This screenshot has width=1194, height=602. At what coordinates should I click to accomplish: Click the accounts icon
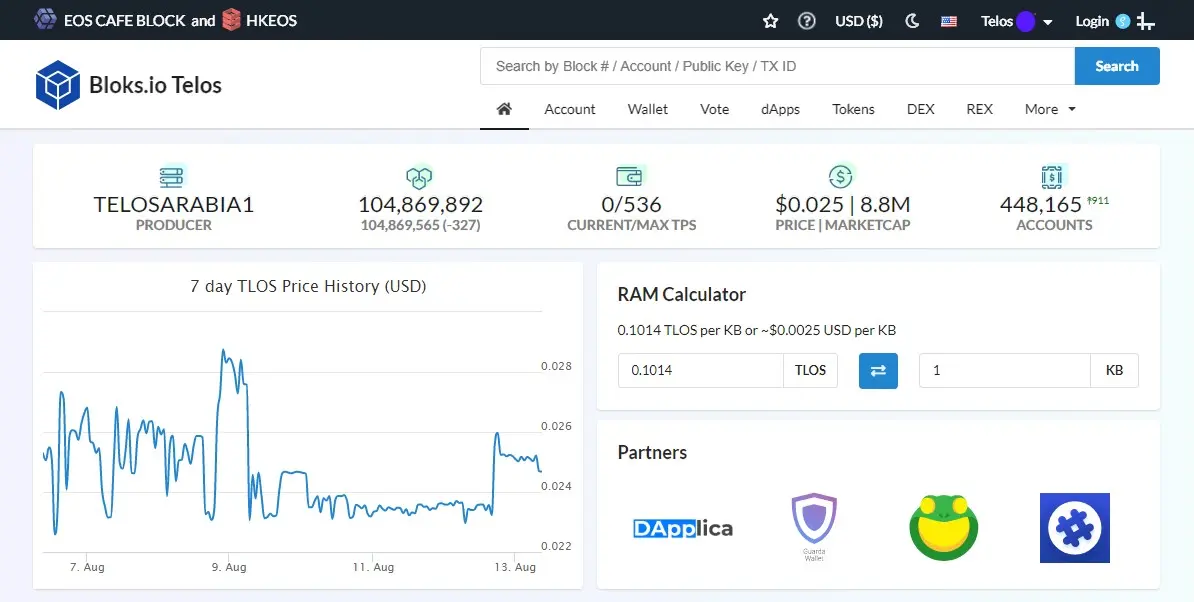tap(1052, 177)
